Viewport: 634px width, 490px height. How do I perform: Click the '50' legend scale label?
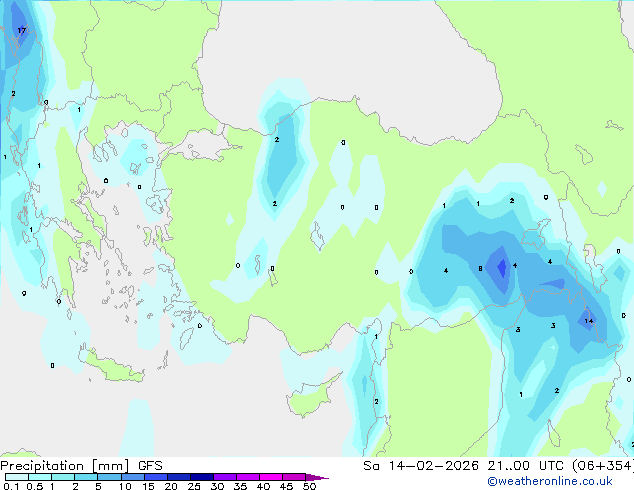(x=309, y=486)
